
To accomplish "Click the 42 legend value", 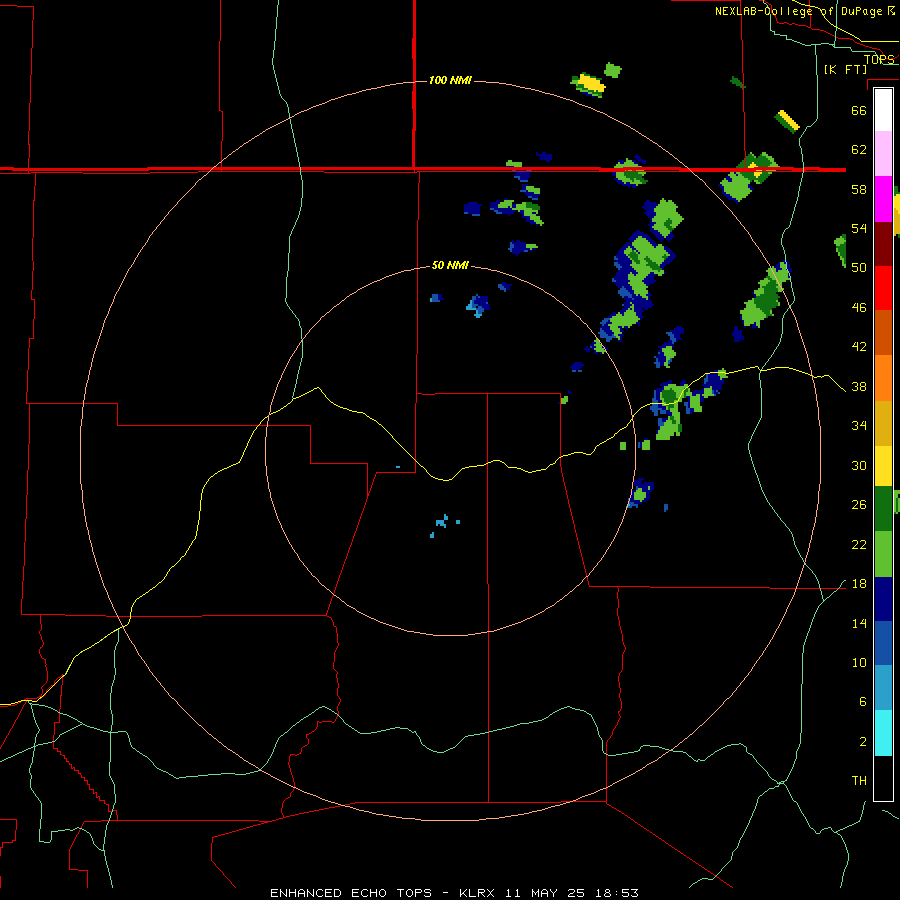I will click(x=859, y=347).
